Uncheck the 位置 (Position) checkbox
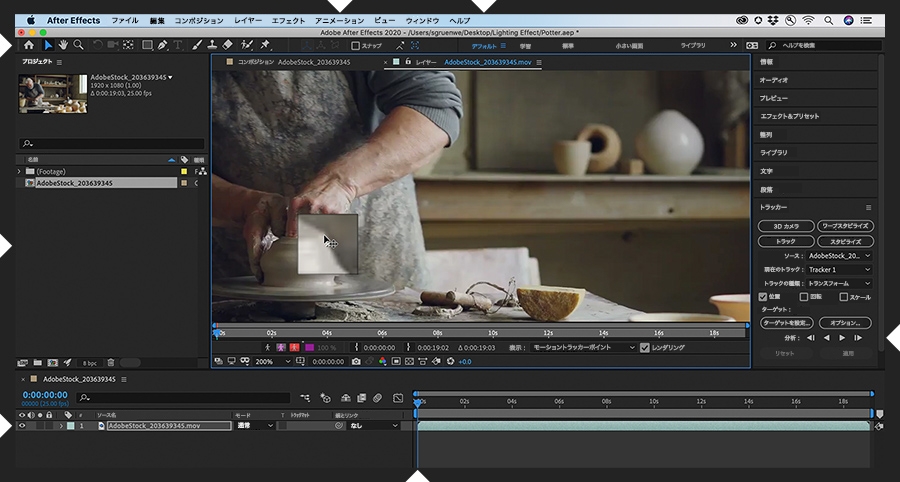The width and height of the screenshot is (900, 482). (x=765, y=296)
